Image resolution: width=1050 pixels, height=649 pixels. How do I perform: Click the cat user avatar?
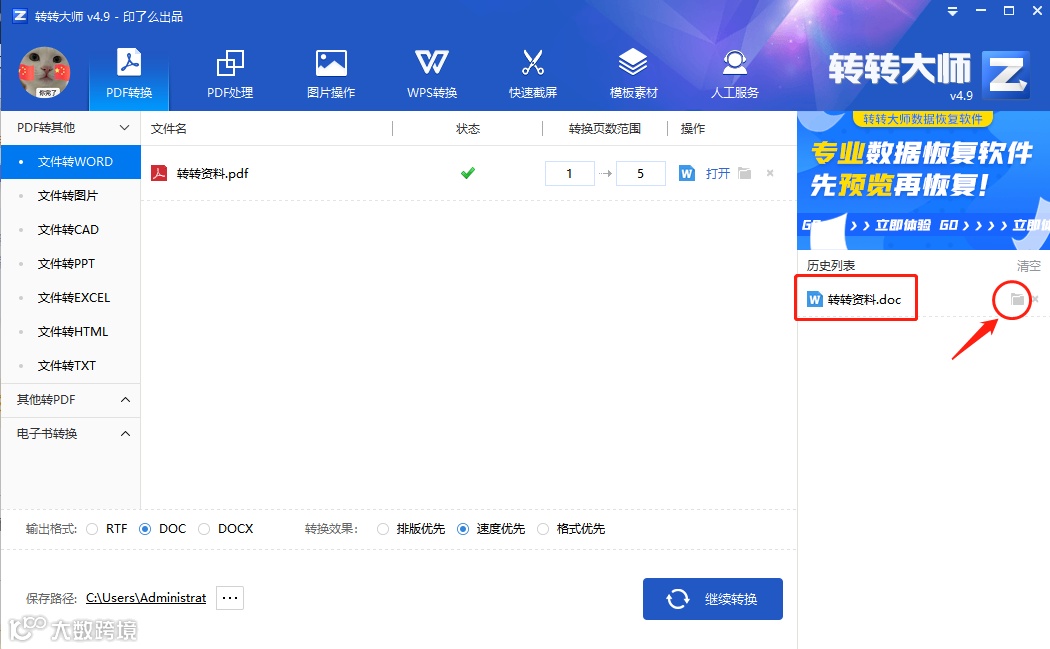click(44, 72)
